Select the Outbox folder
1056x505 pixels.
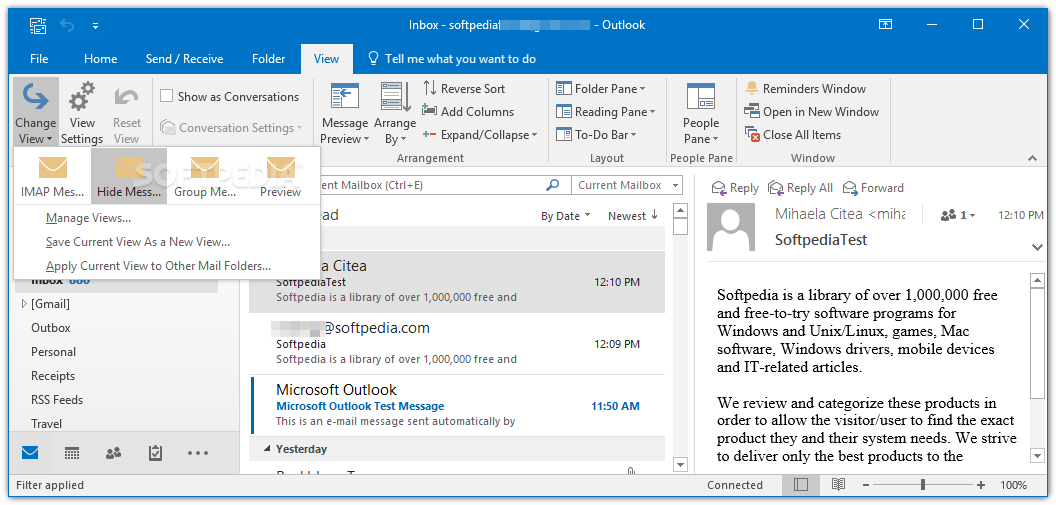tap(51, 328)
